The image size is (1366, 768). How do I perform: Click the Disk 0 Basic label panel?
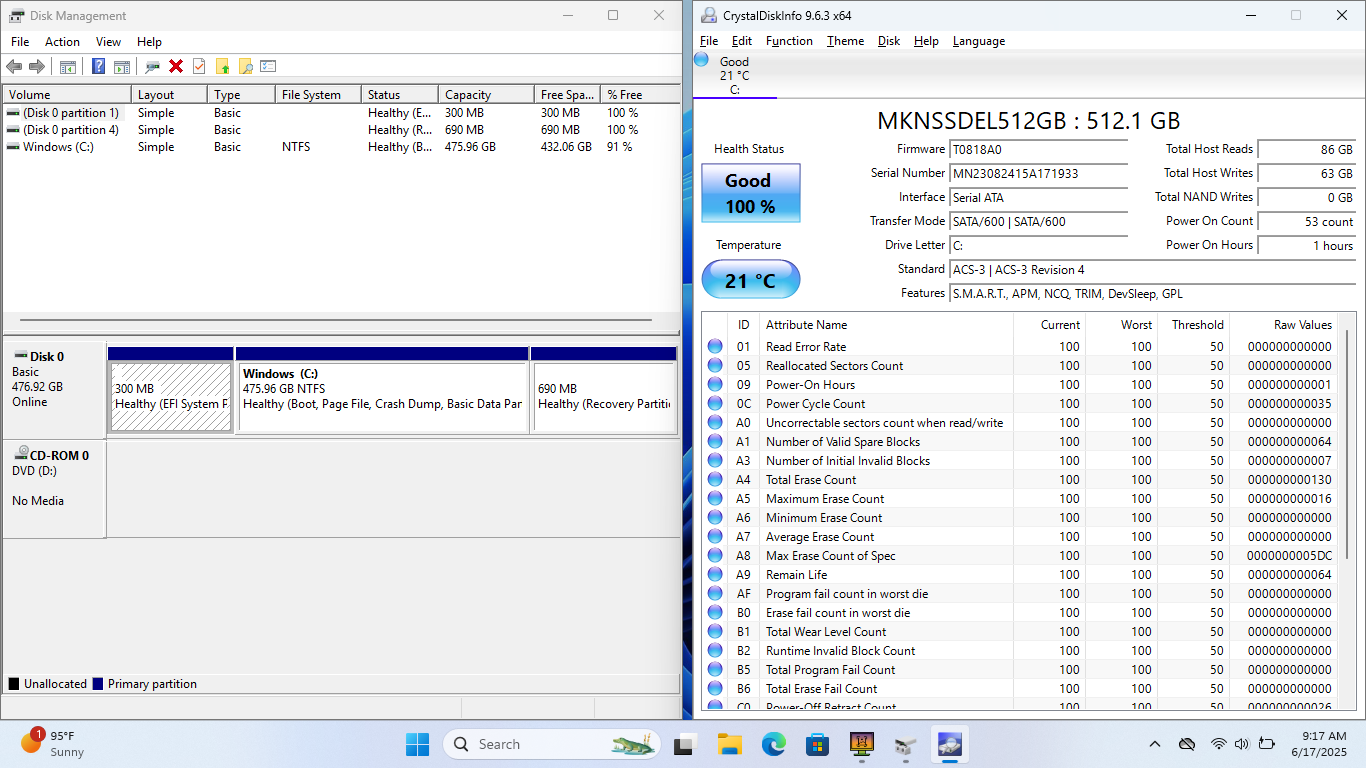click(x=54, y=390)
